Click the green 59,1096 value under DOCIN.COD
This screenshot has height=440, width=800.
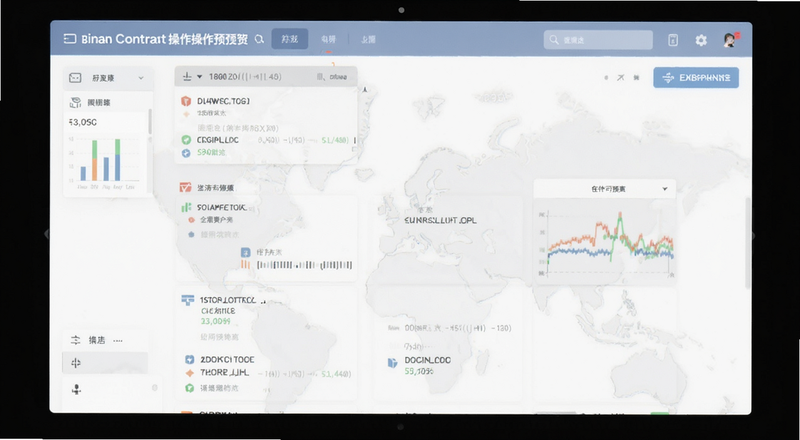point(419,372)
